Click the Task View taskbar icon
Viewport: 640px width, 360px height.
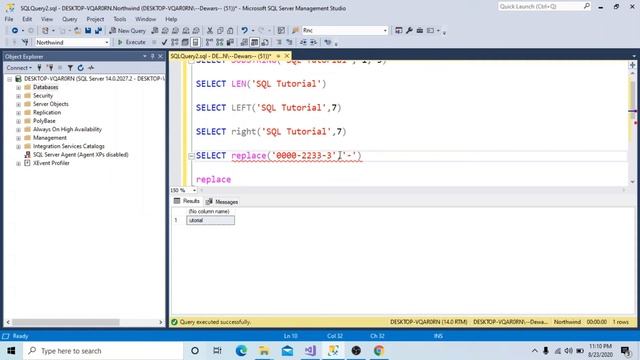tap(217, 351)
